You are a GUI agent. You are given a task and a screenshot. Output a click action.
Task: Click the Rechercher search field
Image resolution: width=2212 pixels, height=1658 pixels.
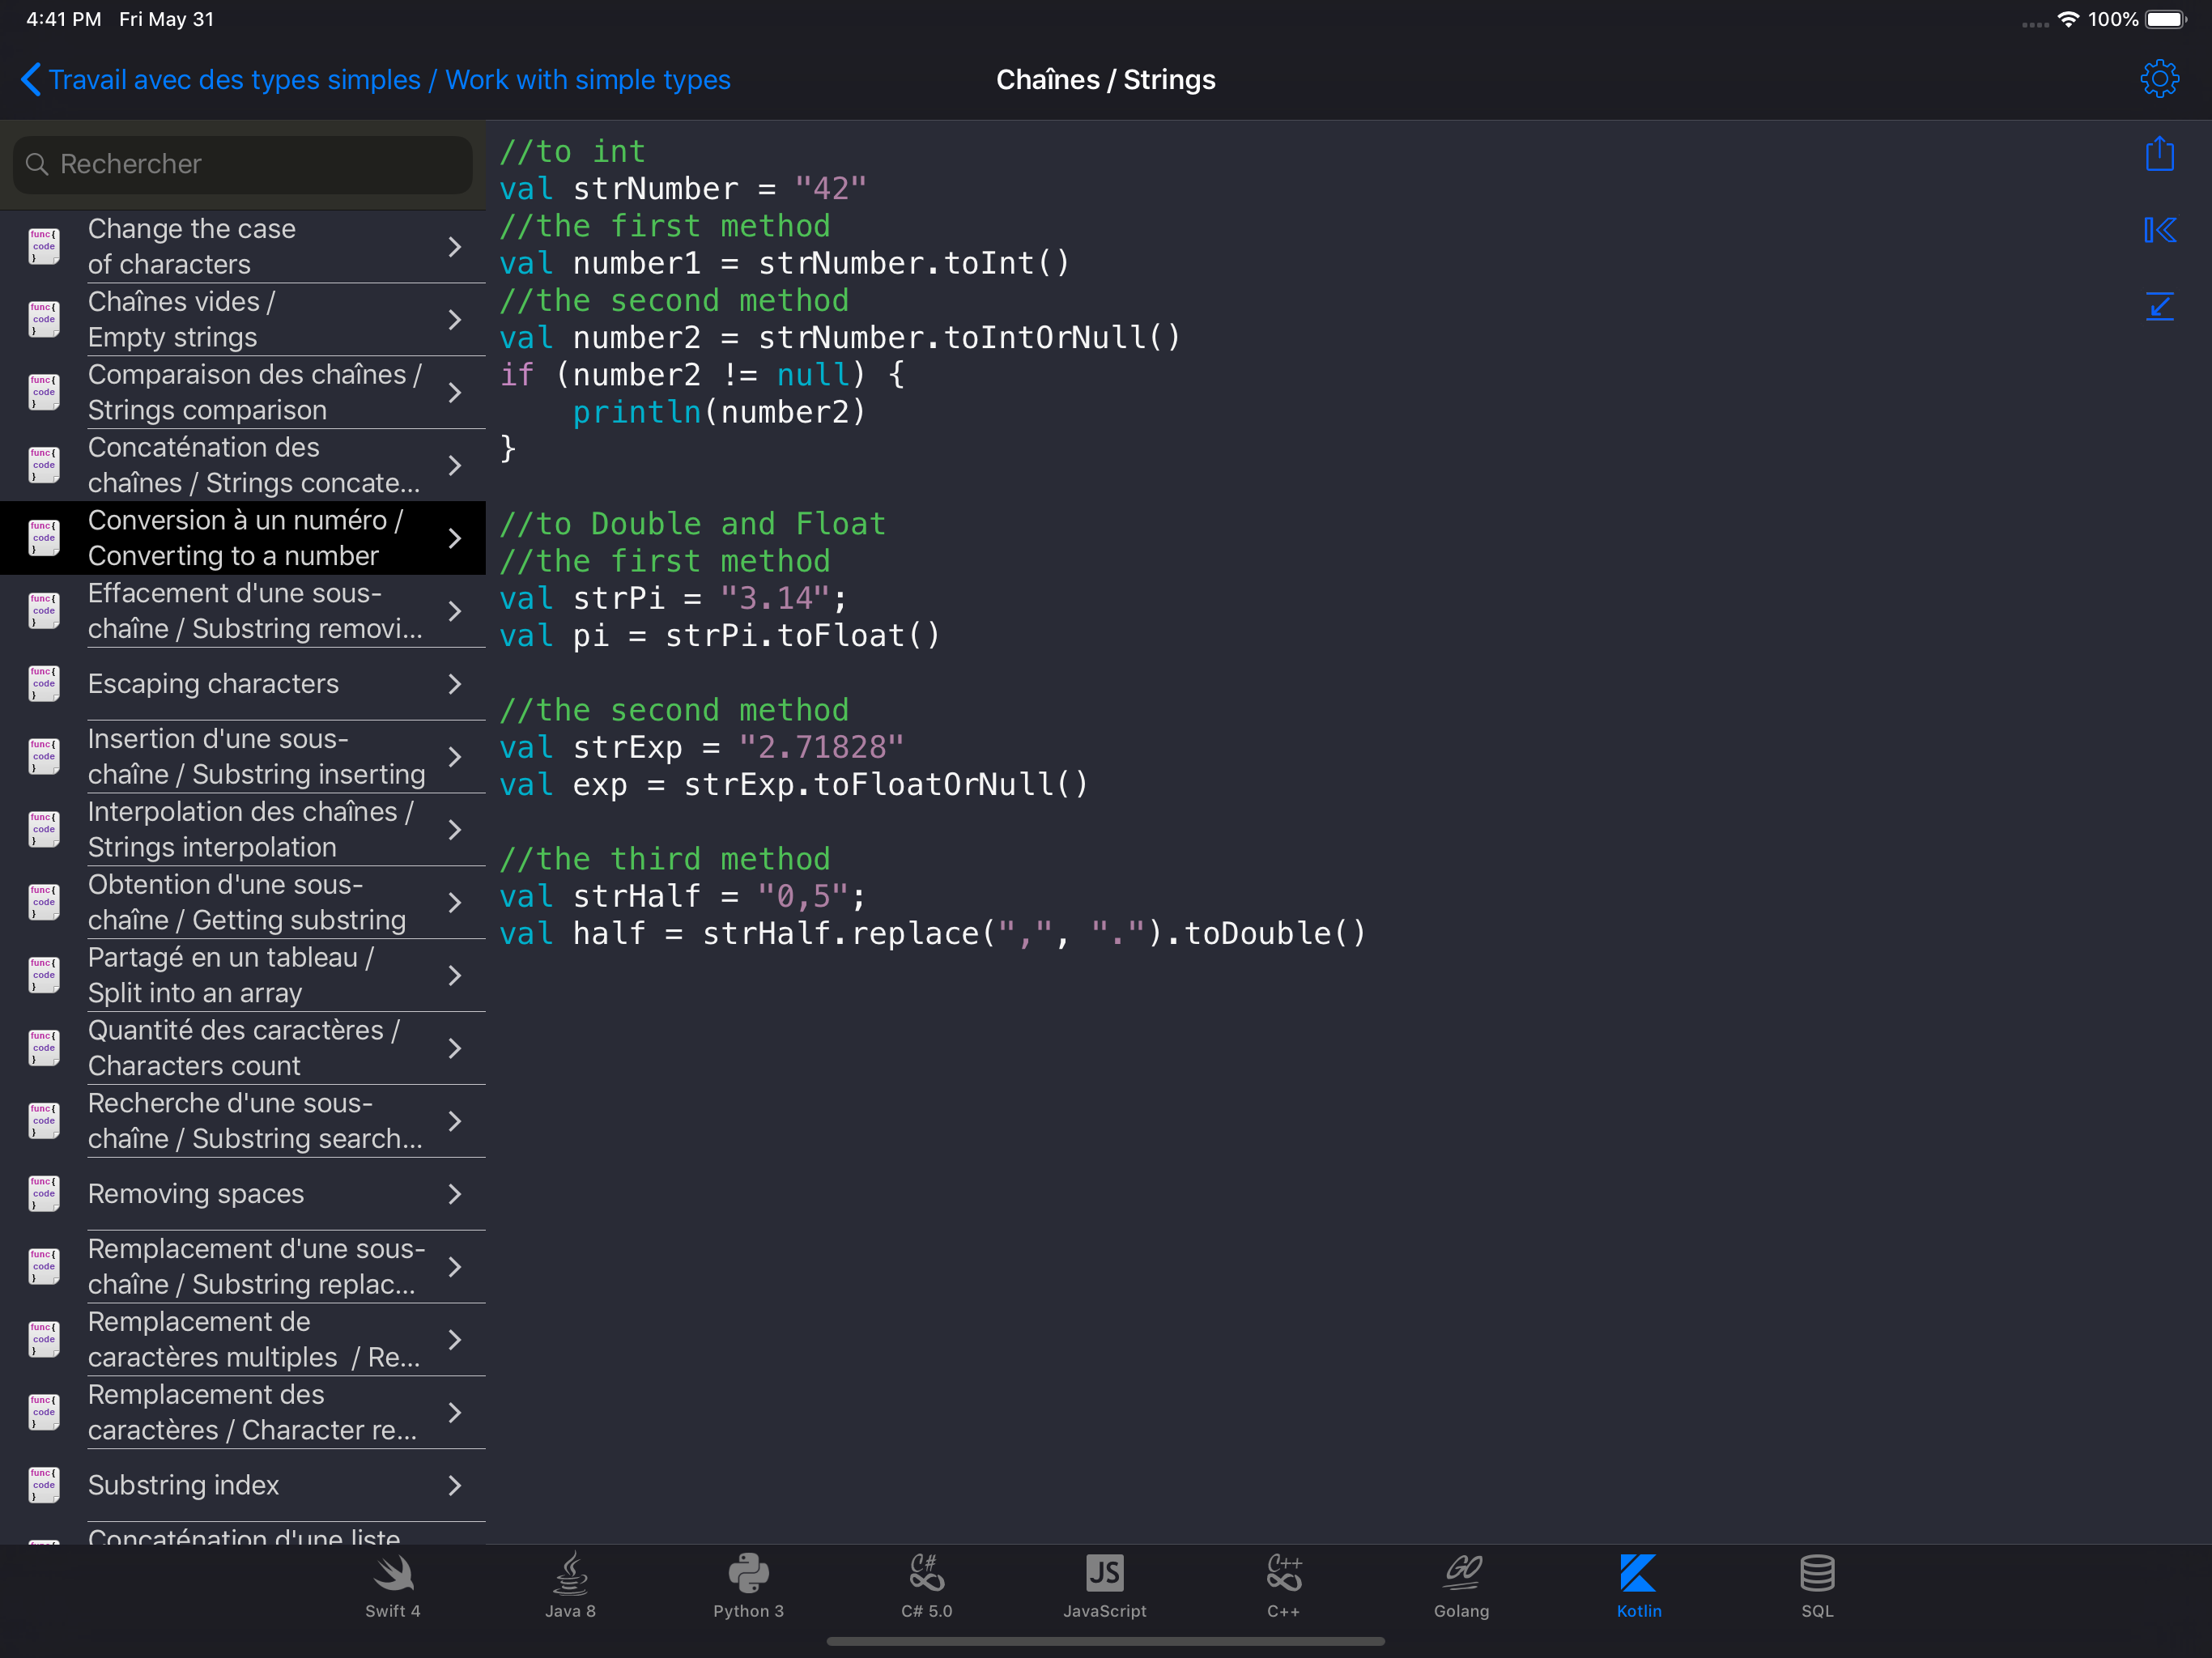pos(242,164)
